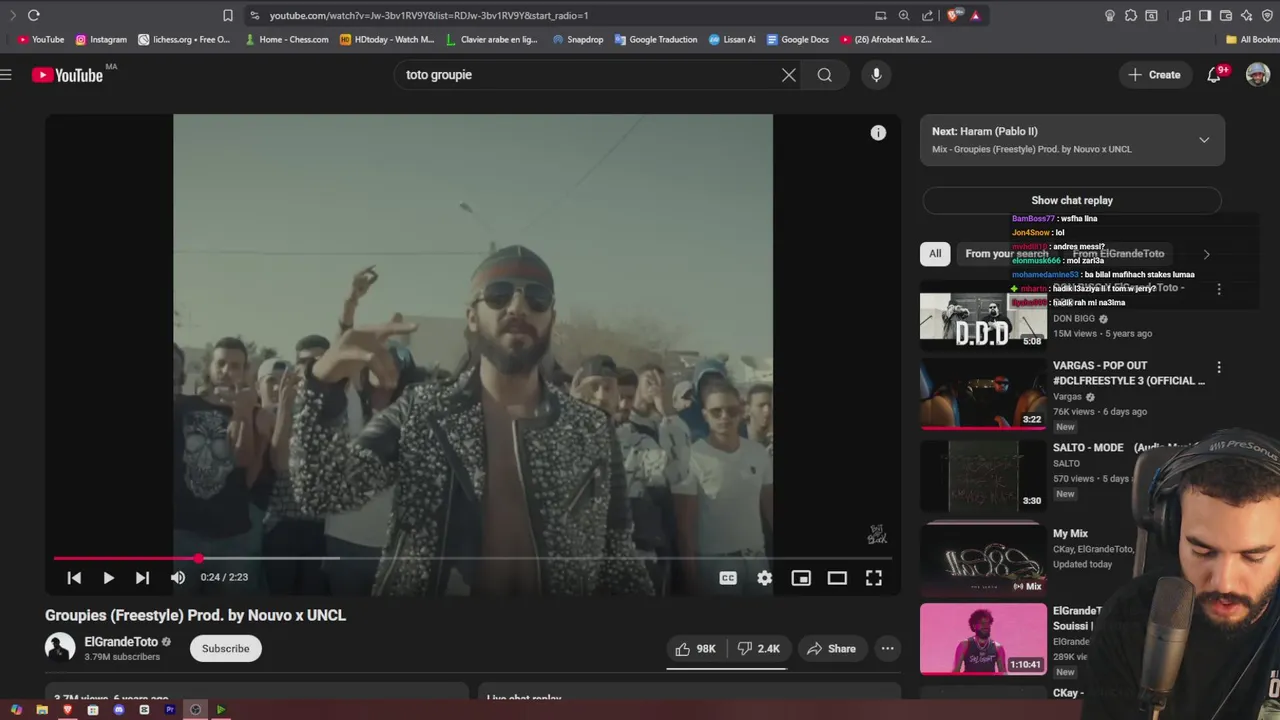Open the Brave Wallet icon
Viewport: 1280px width, 720px height.
(x=1226, y=15)
